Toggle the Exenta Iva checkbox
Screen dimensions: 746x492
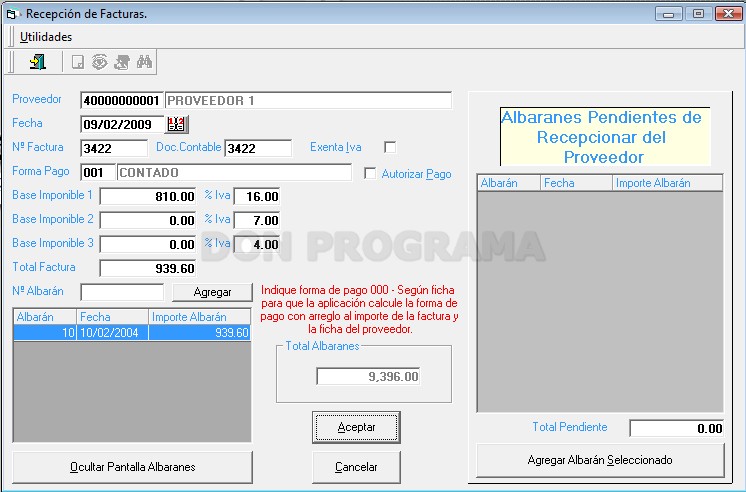click(390, 147)
